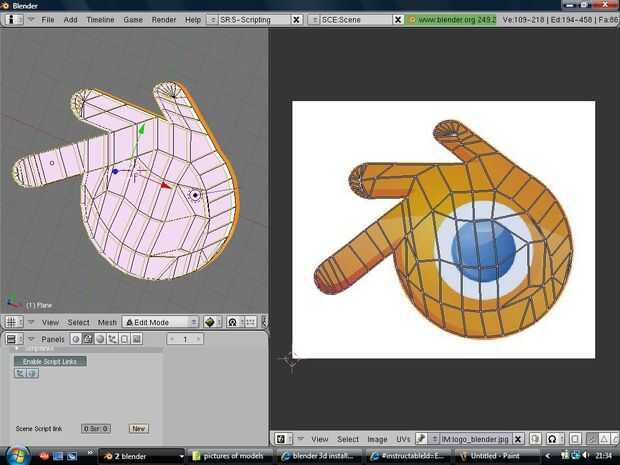This screenshot has height=465, width=620.
Task: Click the New scene script link button
Action: coord(138,429)
